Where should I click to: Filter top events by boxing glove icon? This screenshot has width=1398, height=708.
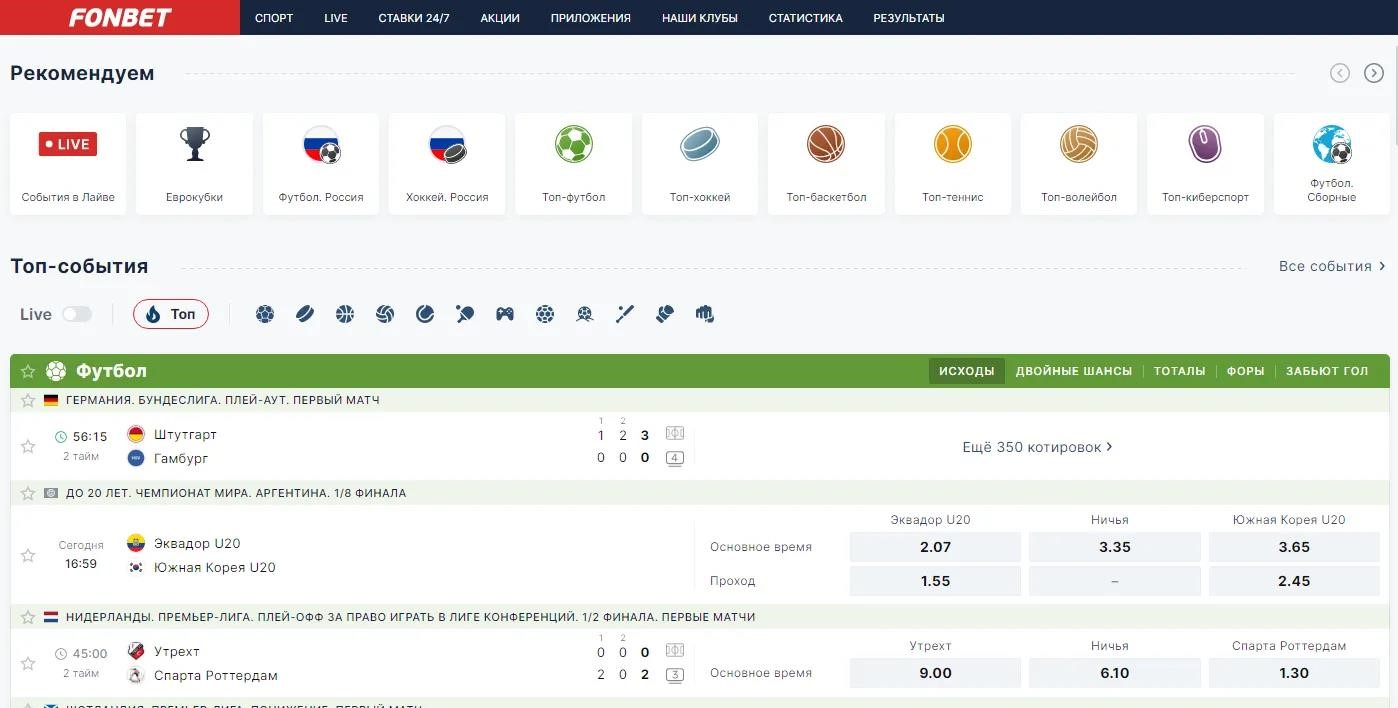click(665, 314)
